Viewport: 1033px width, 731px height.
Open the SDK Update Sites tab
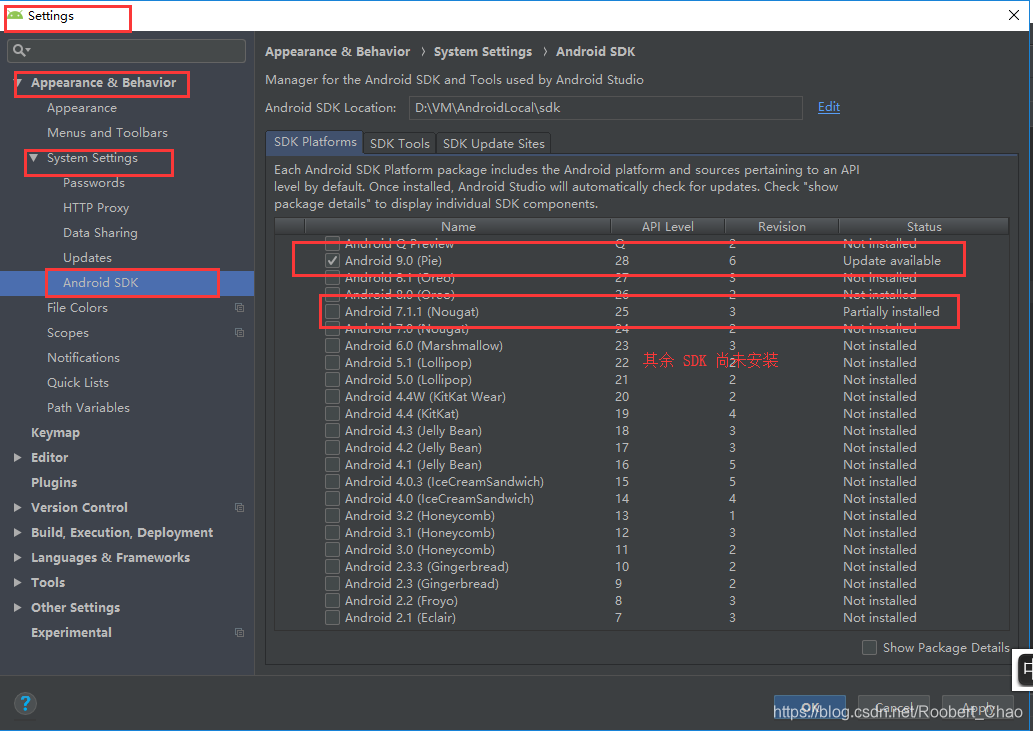point(493,144)
